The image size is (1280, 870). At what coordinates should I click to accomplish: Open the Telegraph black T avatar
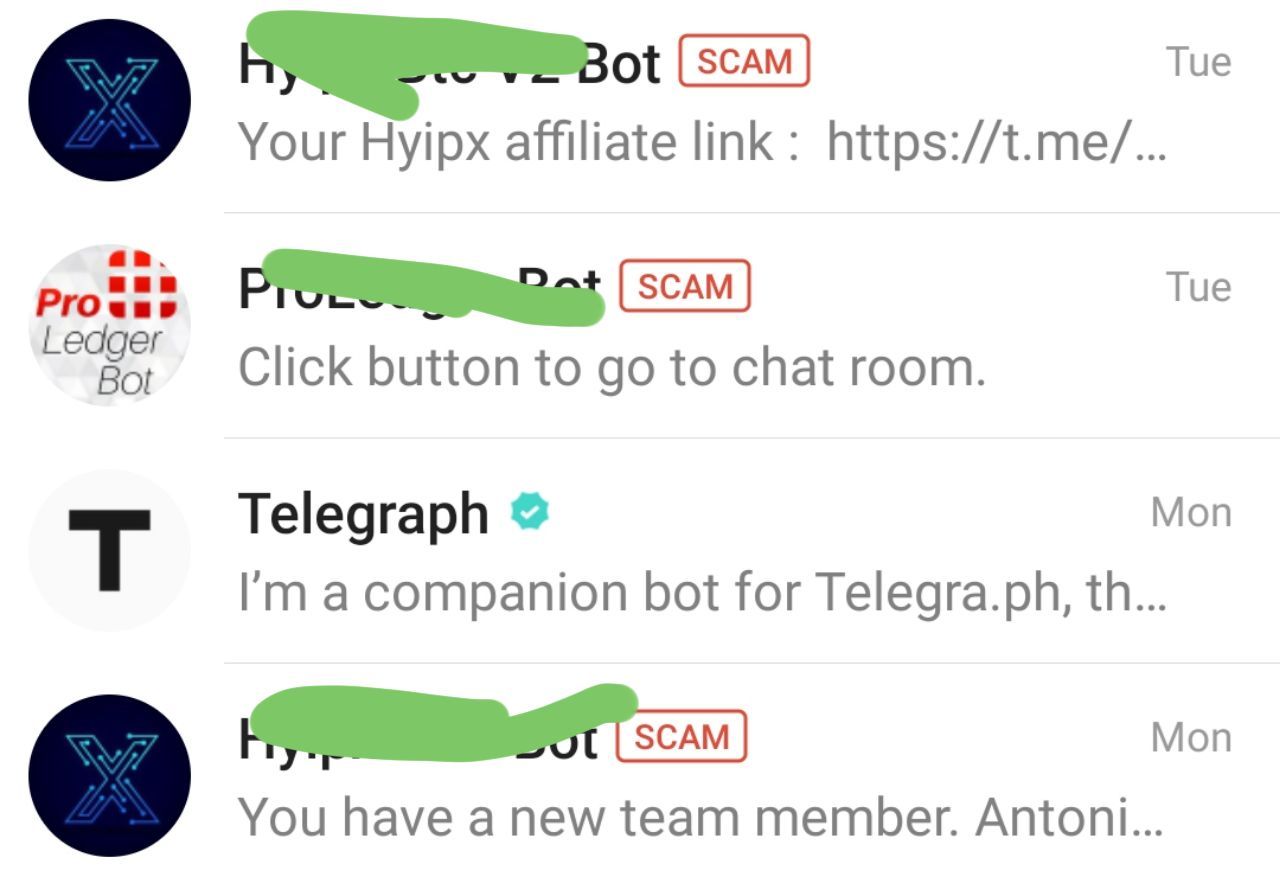click(x=110, y=550)
